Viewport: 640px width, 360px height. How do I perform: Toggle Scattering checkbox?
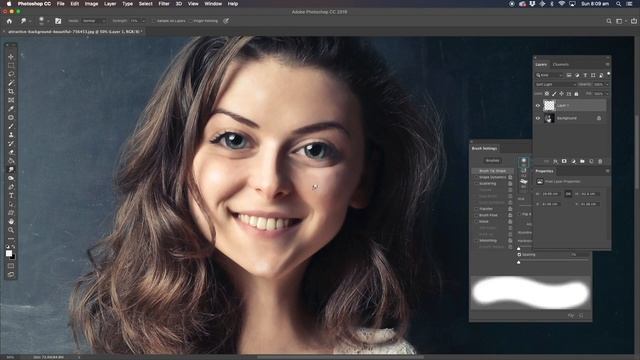point(476,184)
